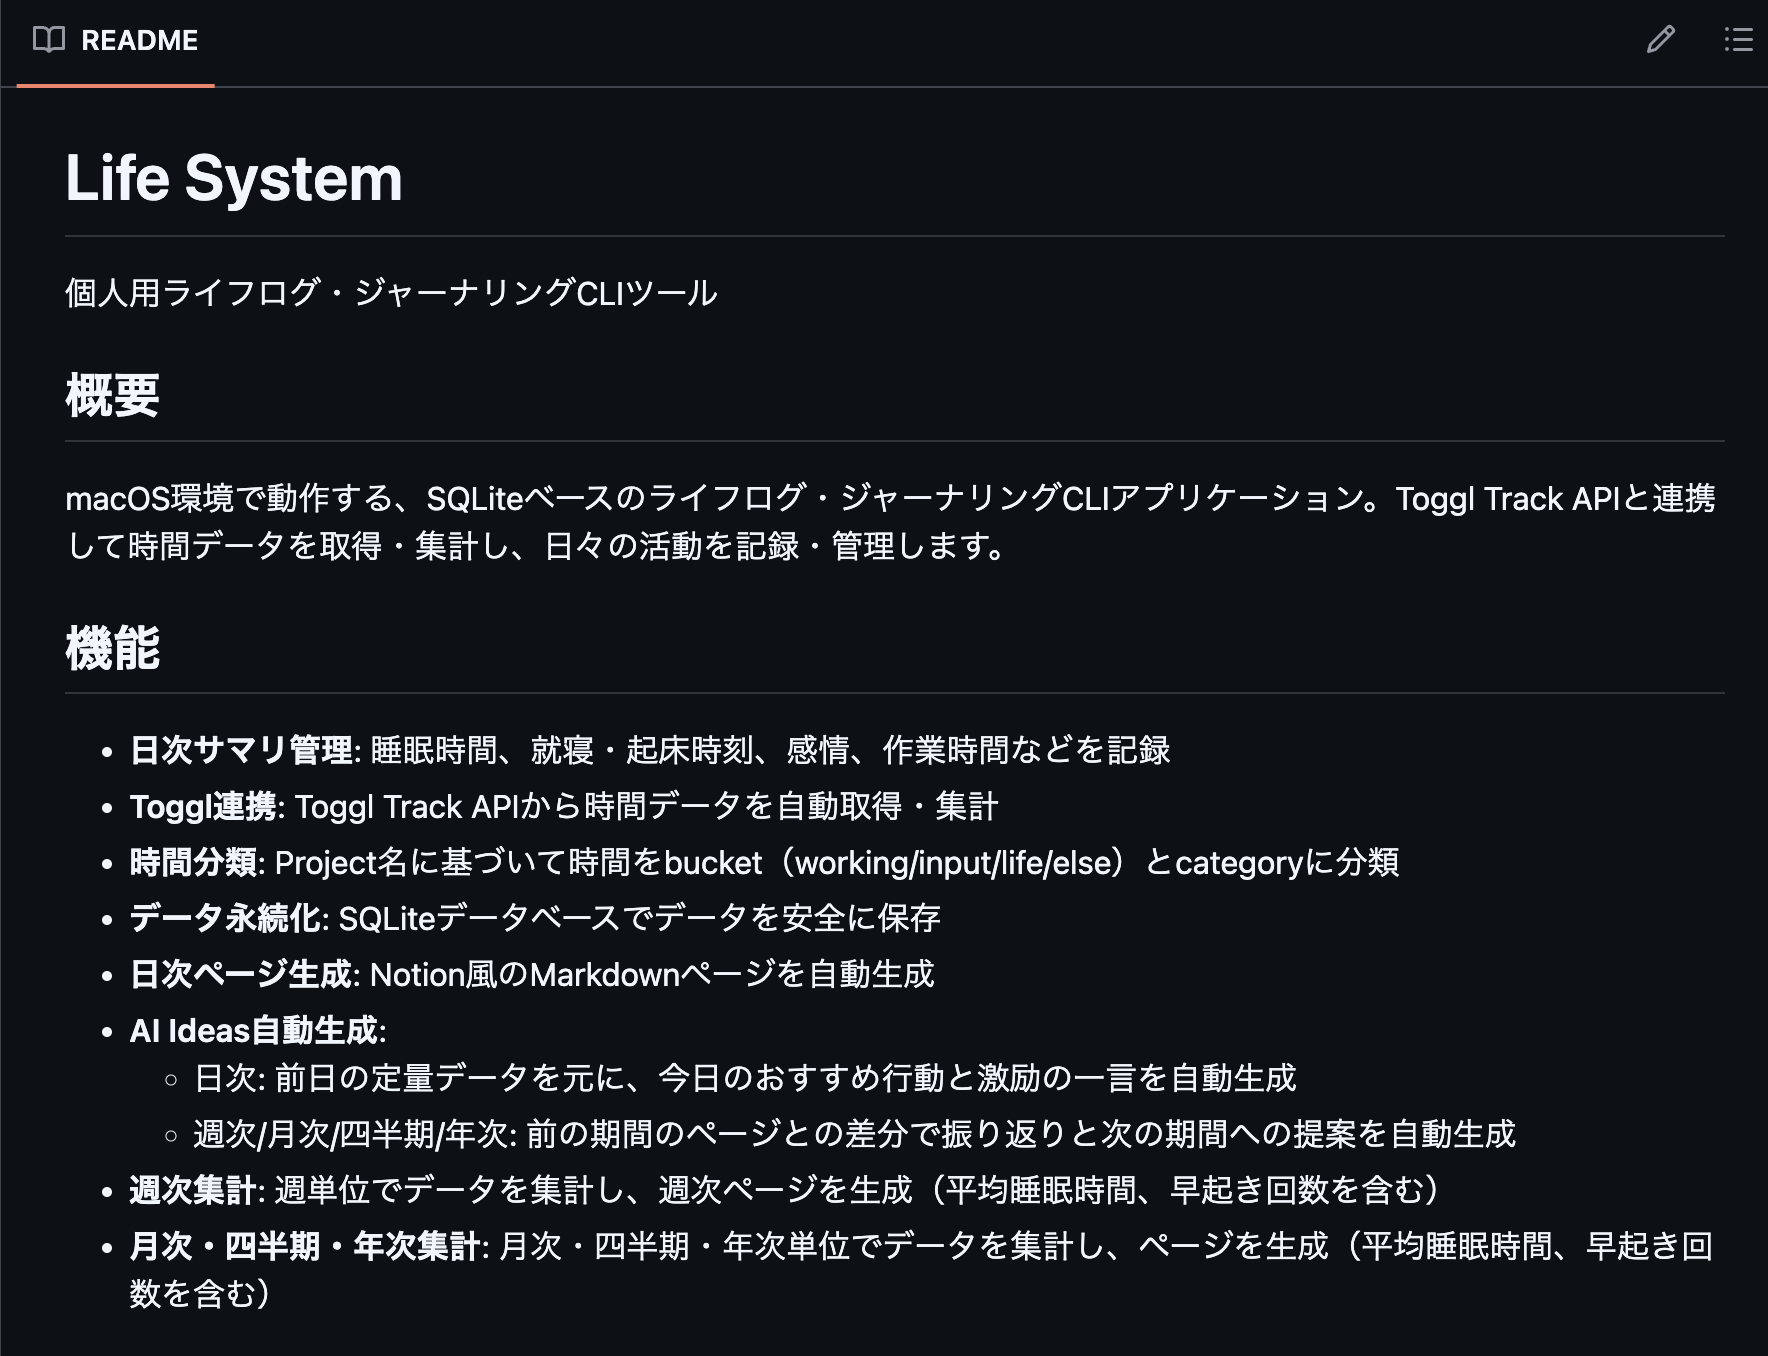
Task: Click the bold 時間分類 list item
Action: click(x=193, y=862)
